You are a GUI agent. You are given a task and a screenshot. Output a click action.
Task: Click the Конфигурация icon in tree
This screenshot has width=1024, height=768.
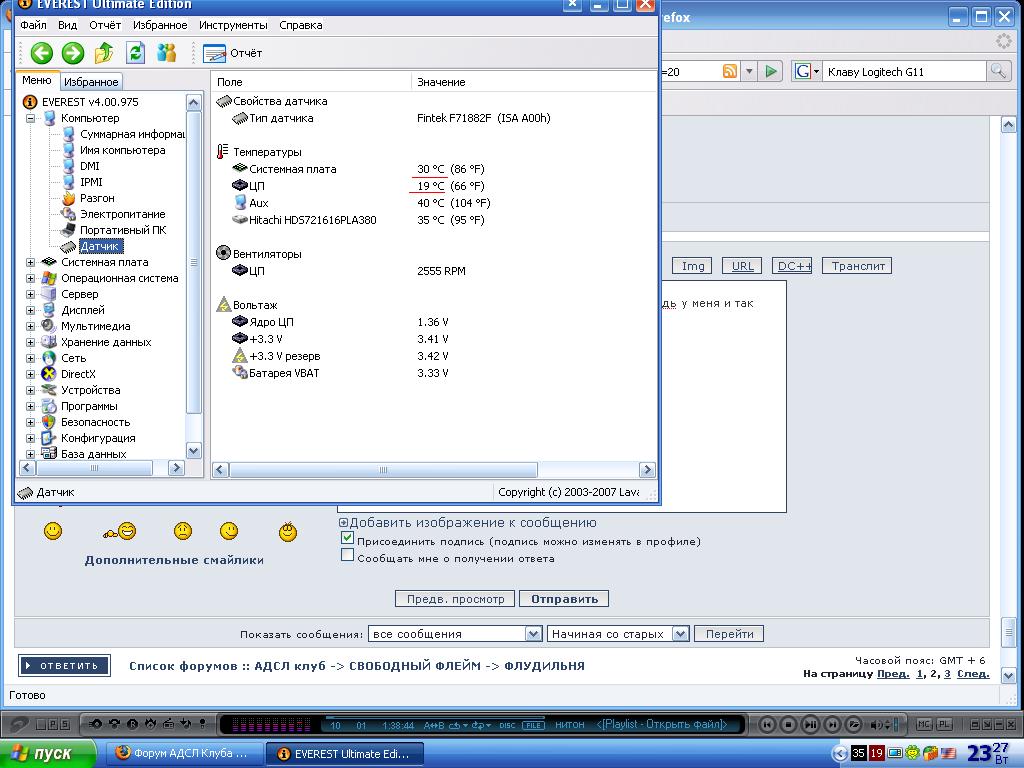click(x=49, y=438)
